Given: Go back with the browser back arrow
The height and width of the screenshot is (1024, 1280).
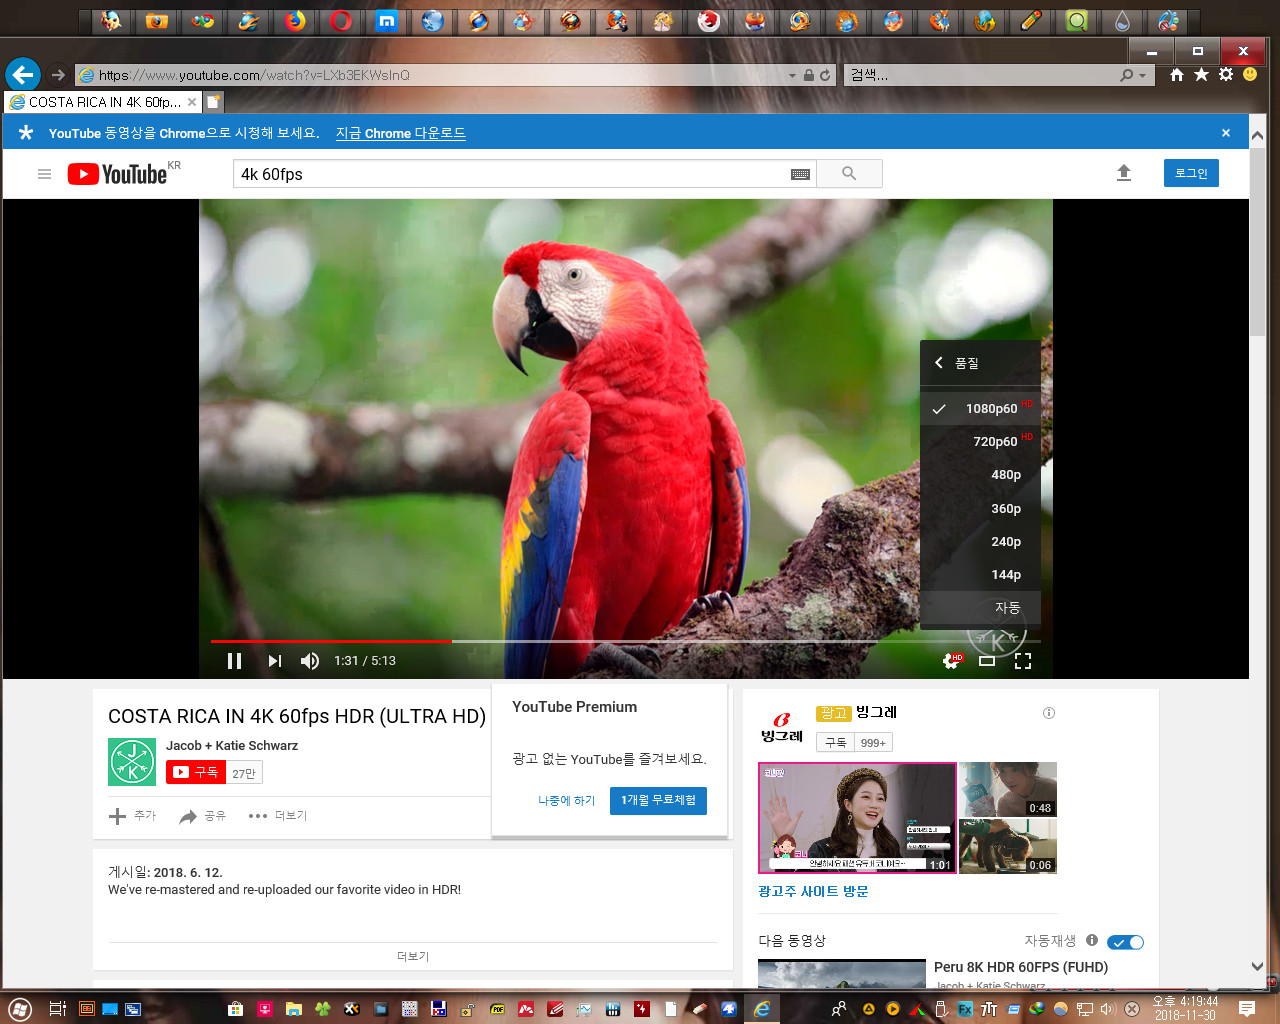Looking at the screenshot, I should (x=23, y=74).
